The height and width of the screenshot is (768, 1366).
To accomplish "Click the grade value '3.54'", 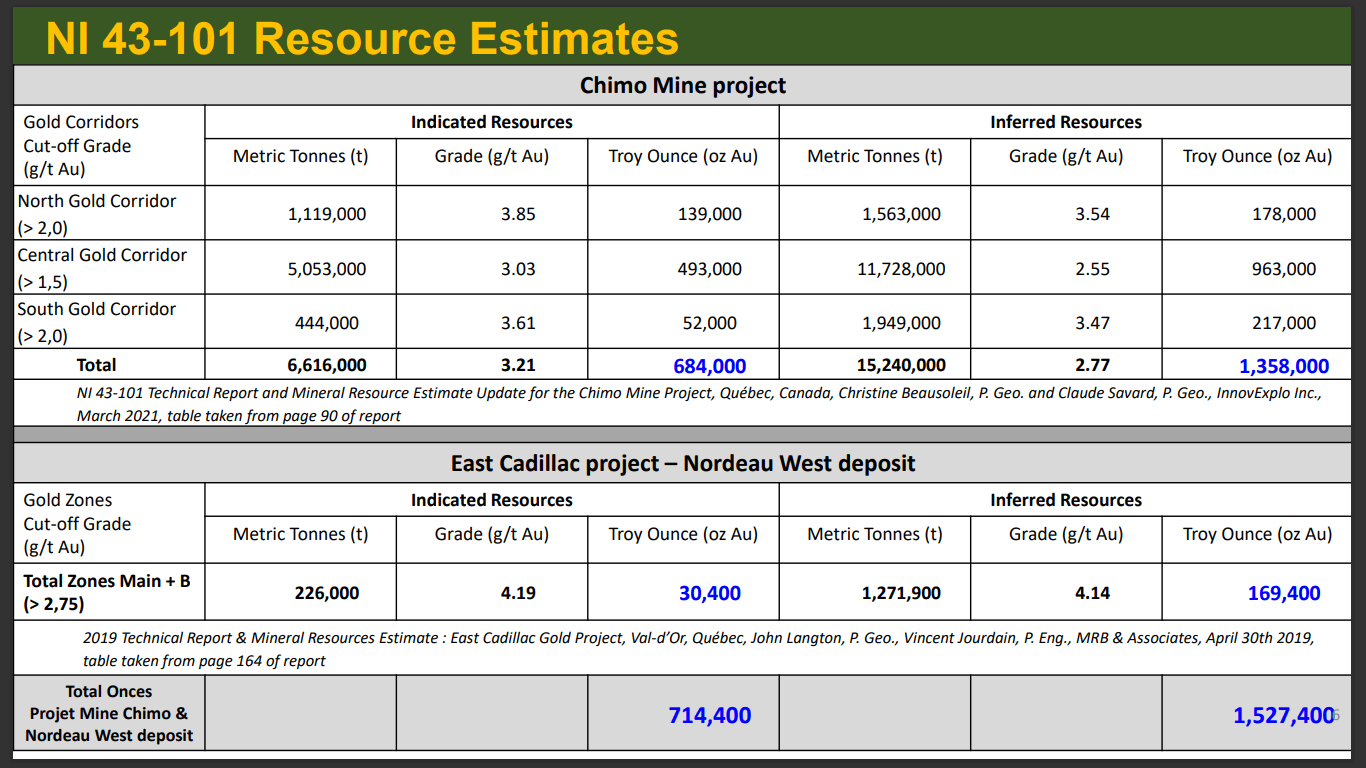I will tap(1092, 214).
